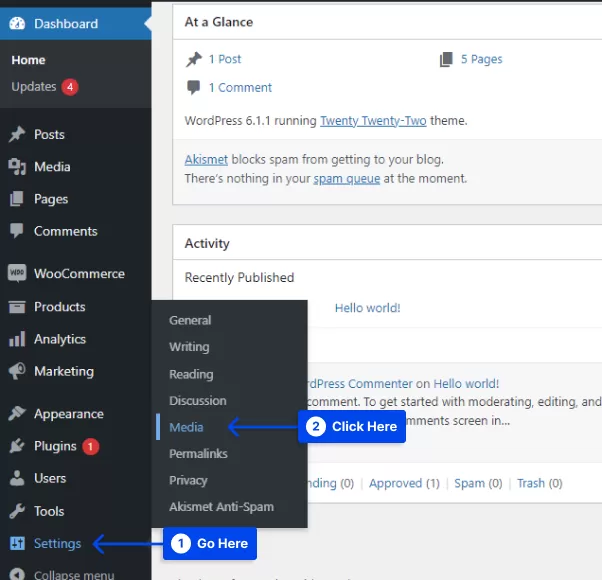This screenshot has width=602, height=580.
Task: Click the Marketing megaphone icon
Action: pyautogui.click(x=17, y=371)
